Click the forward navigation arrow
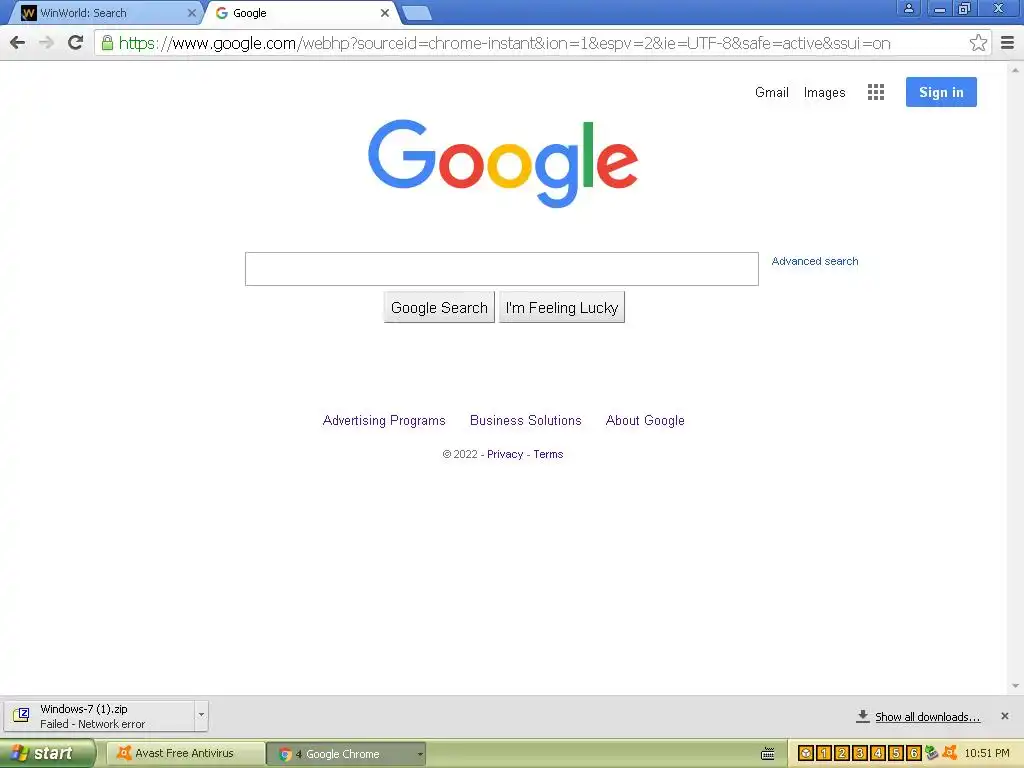 pyautogui.click(x=46, y=43)
